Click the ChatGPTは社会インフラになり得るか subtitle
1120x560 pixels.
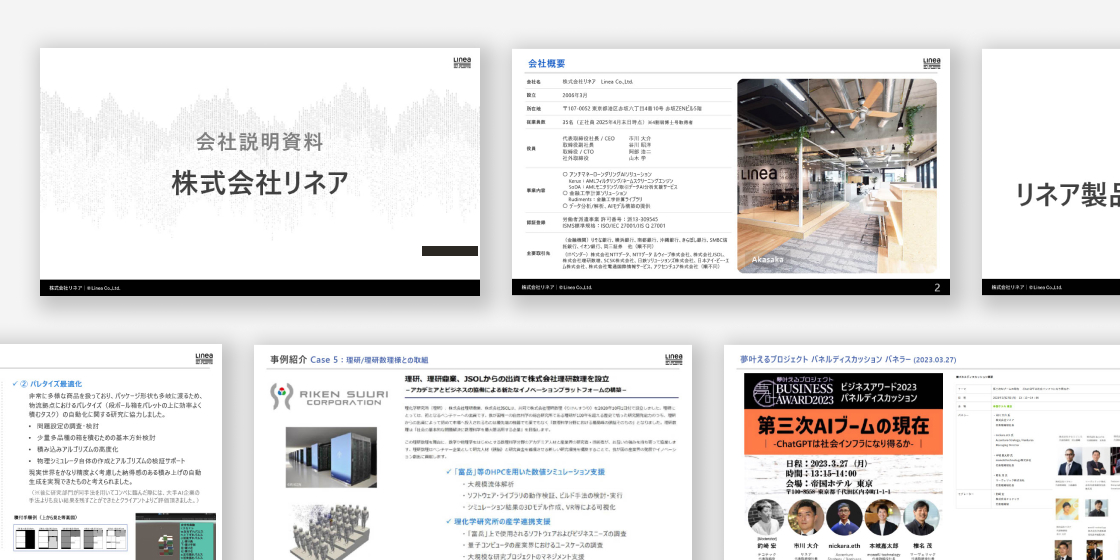coord(843,445)
